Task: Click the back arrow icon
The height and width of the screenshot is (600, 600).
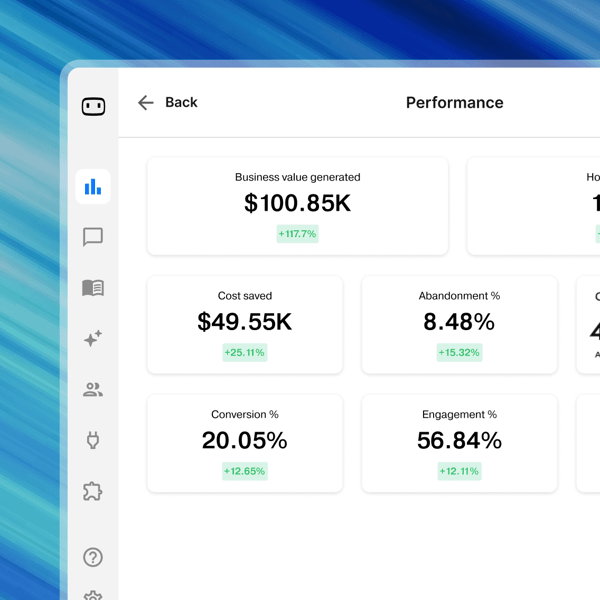Action: 146,103
